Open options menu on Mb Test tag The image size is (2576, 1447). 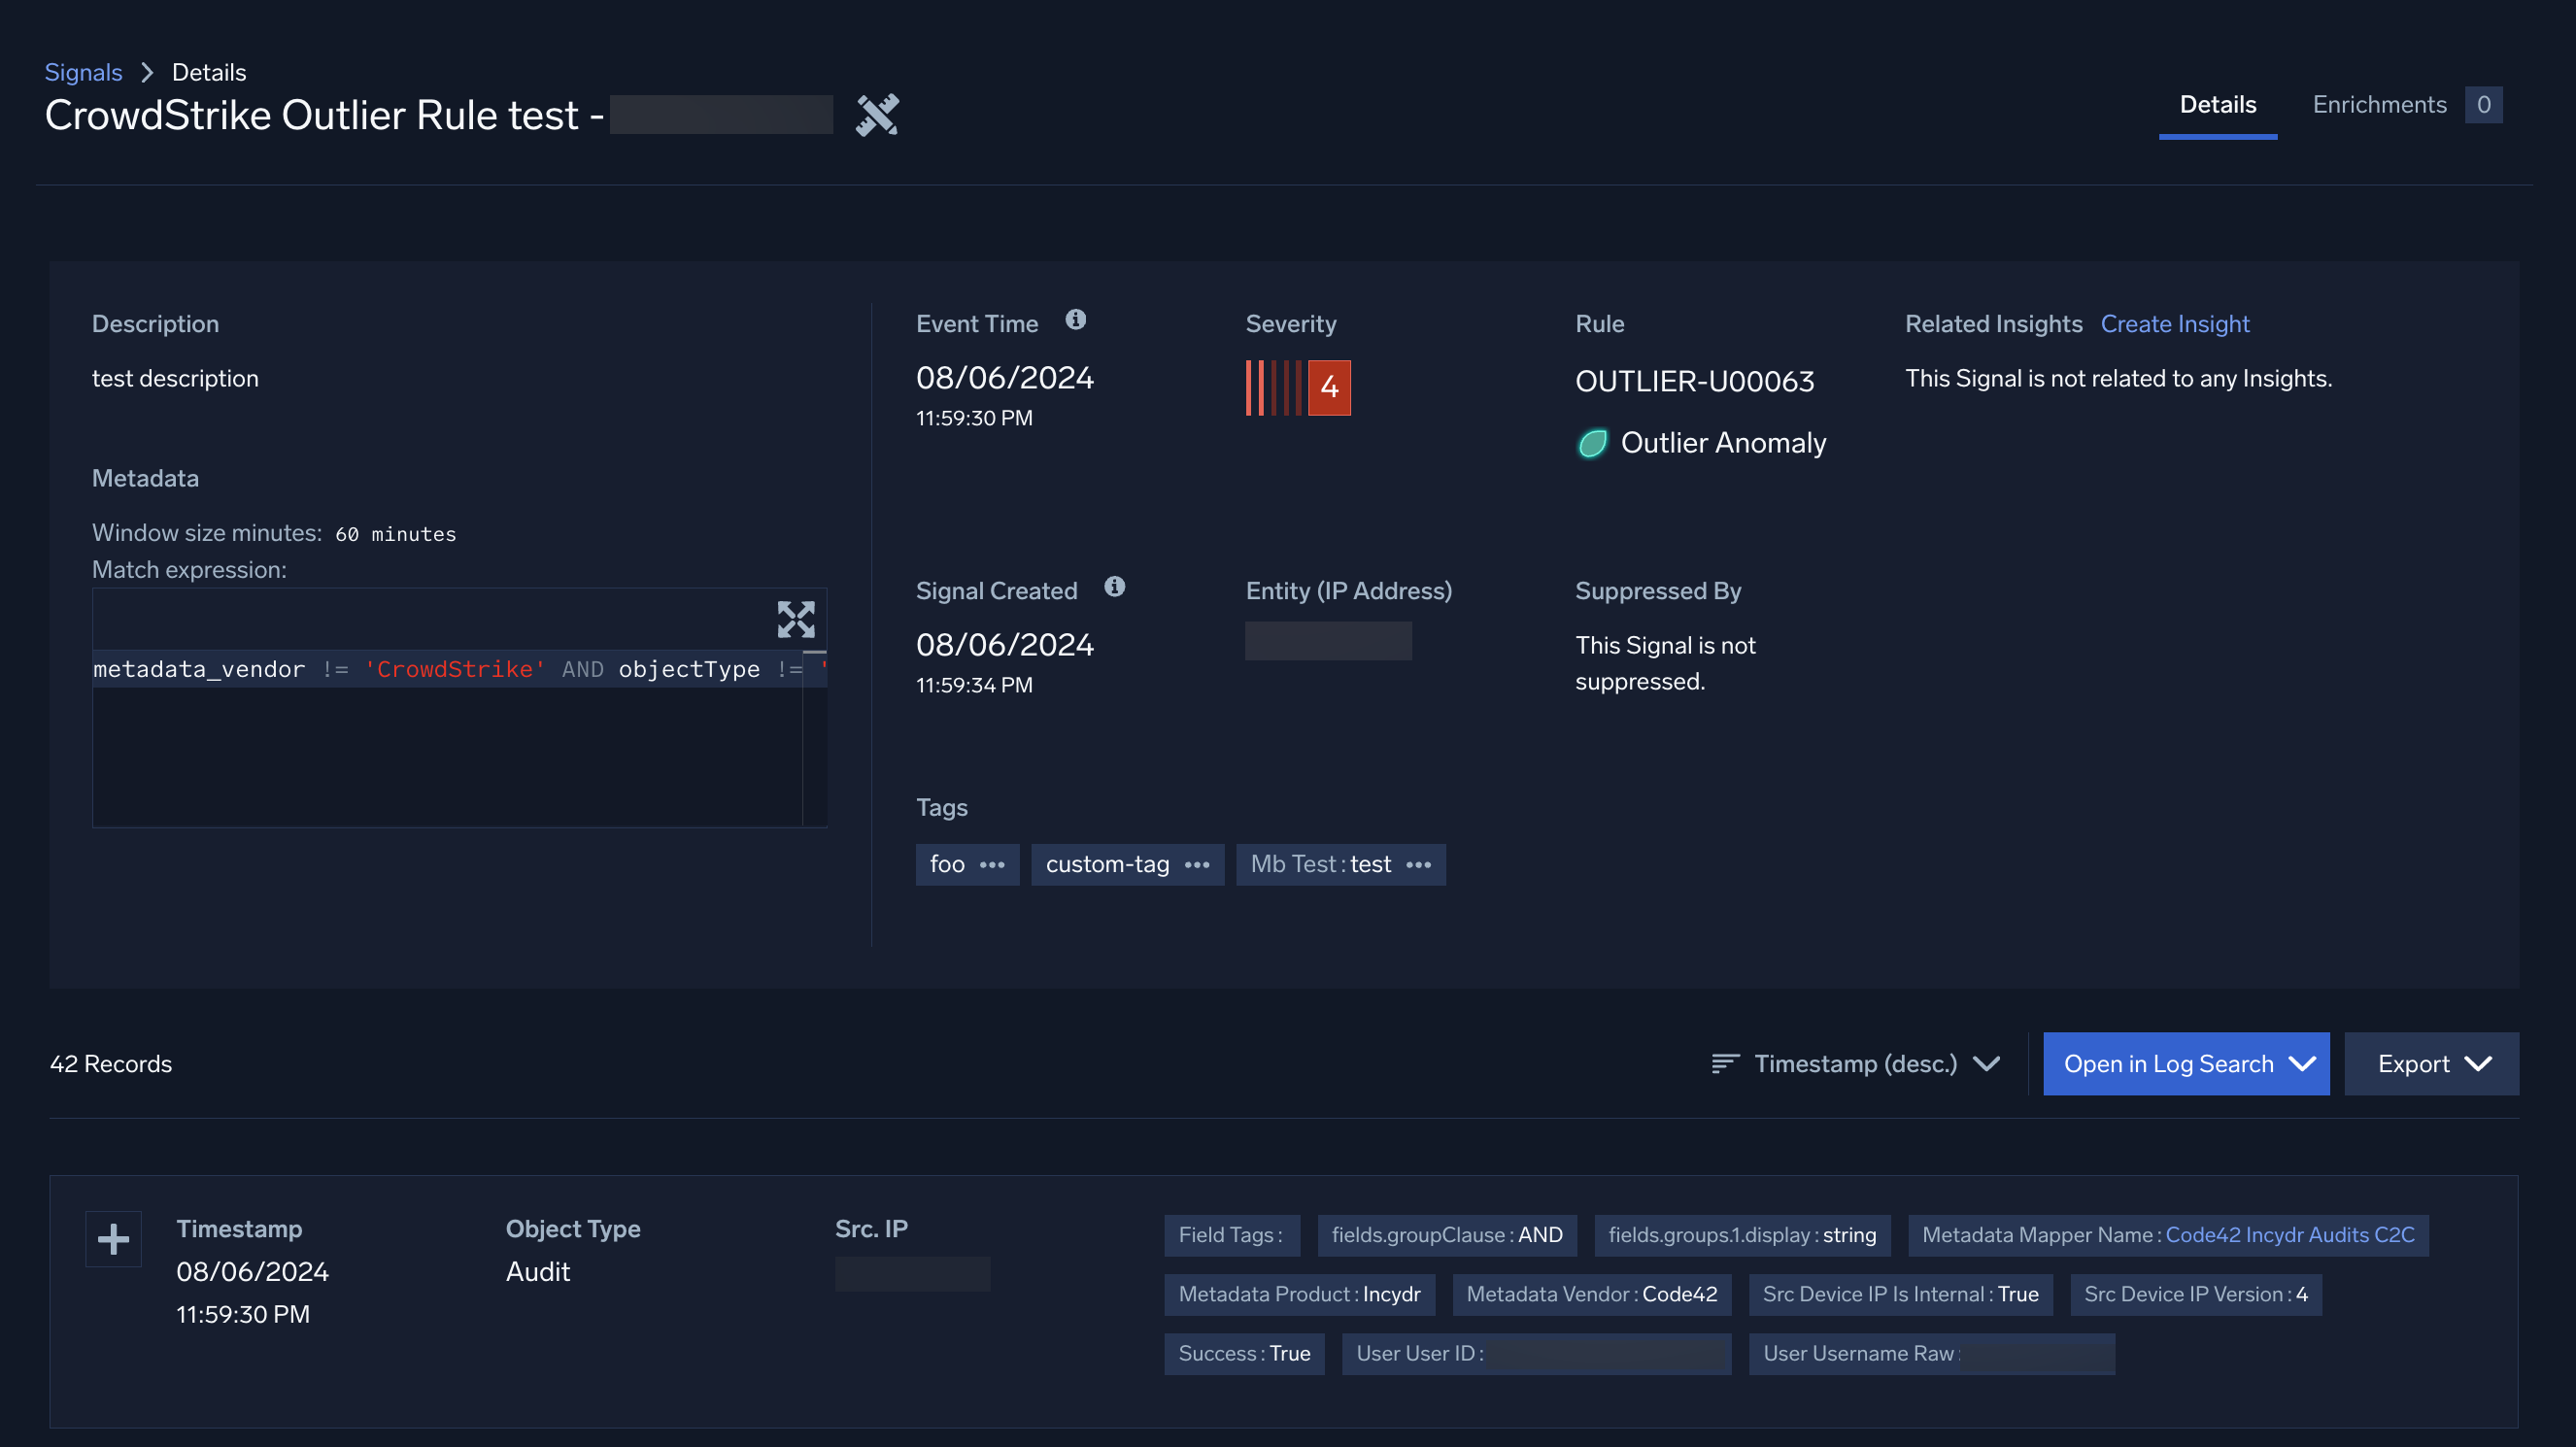[1418, 865]
